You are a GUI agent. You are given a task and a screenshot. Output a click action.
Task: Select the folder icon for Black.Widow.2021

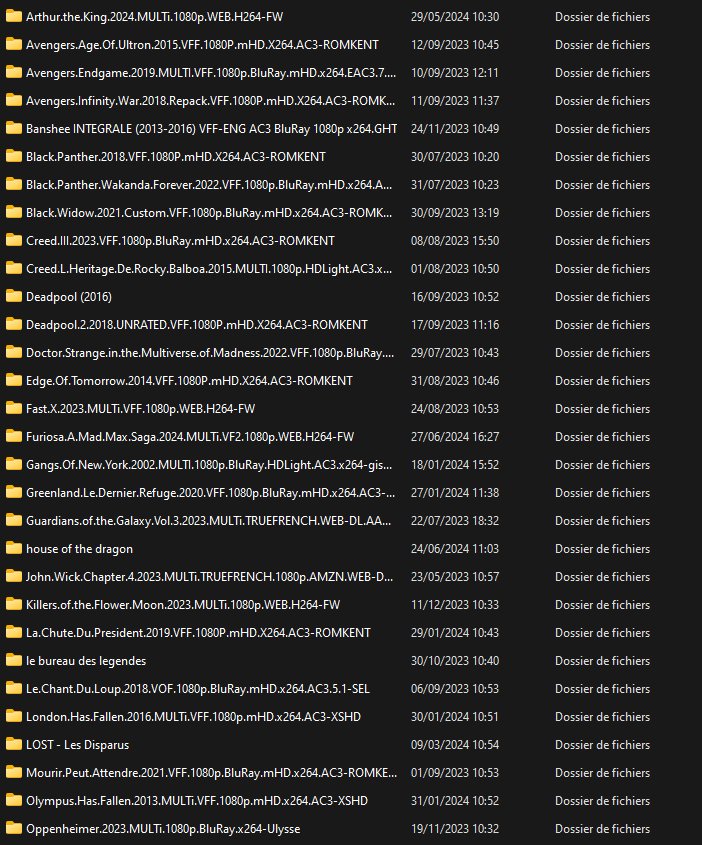click(x=13, y=212)
